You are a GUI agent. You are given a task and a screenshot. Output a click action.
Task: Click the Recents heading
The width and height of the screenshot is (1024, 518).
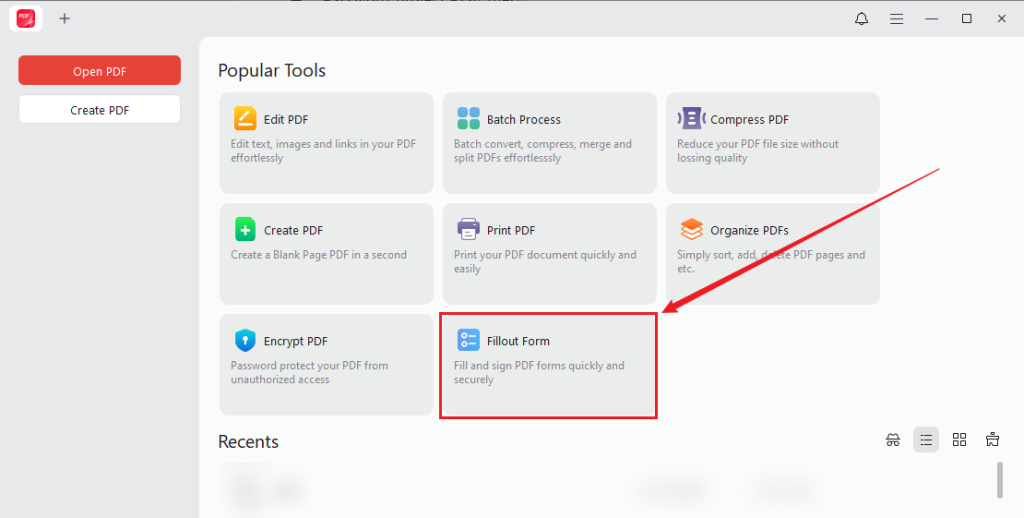tap(248, 442)
